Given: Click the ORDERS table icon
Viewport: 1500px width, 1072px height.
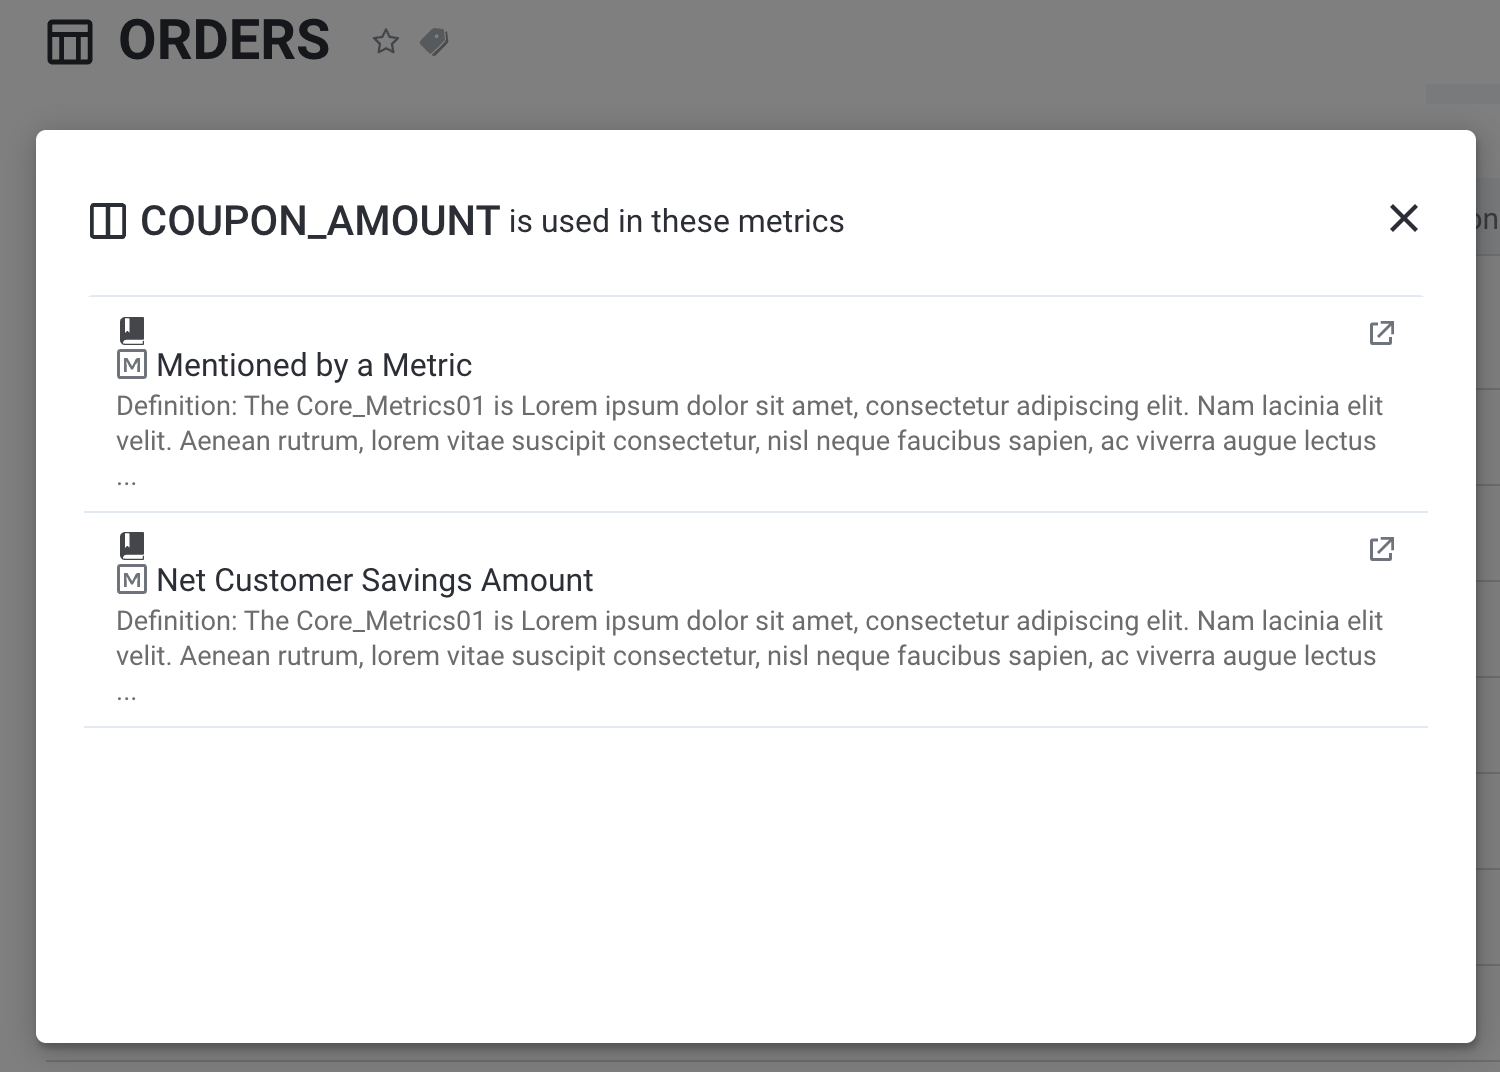Looking at the screenshot, I should (x=70, y=42).
